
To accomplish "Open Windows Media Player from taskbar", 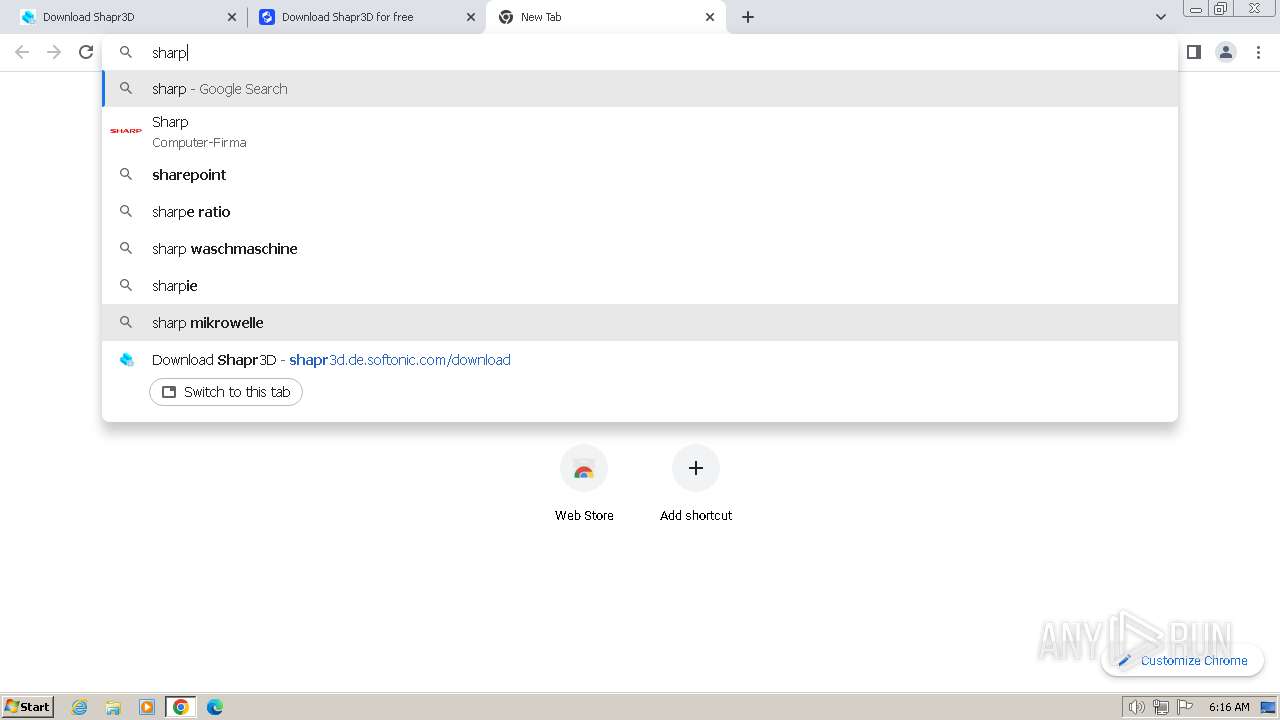I will 147,707.
